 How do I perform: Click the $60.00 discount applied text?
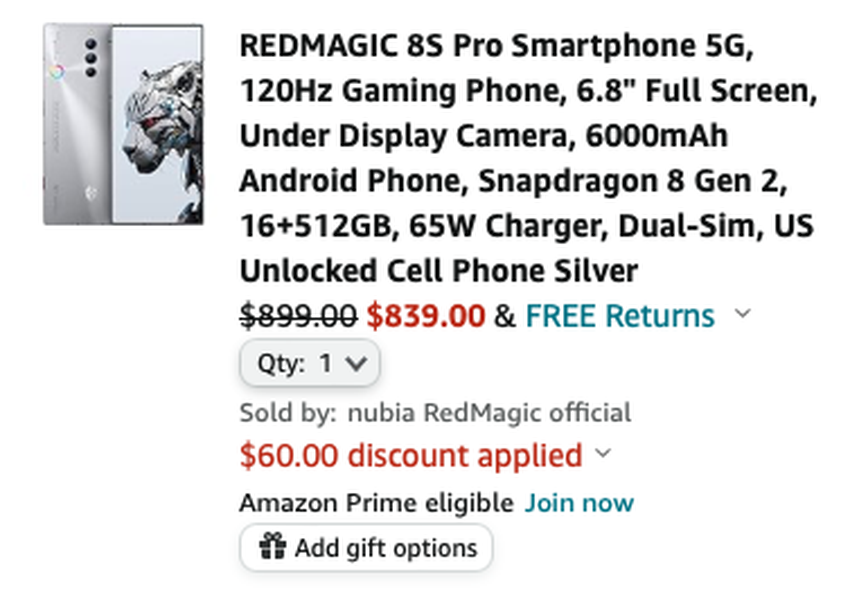coord(410,456)
